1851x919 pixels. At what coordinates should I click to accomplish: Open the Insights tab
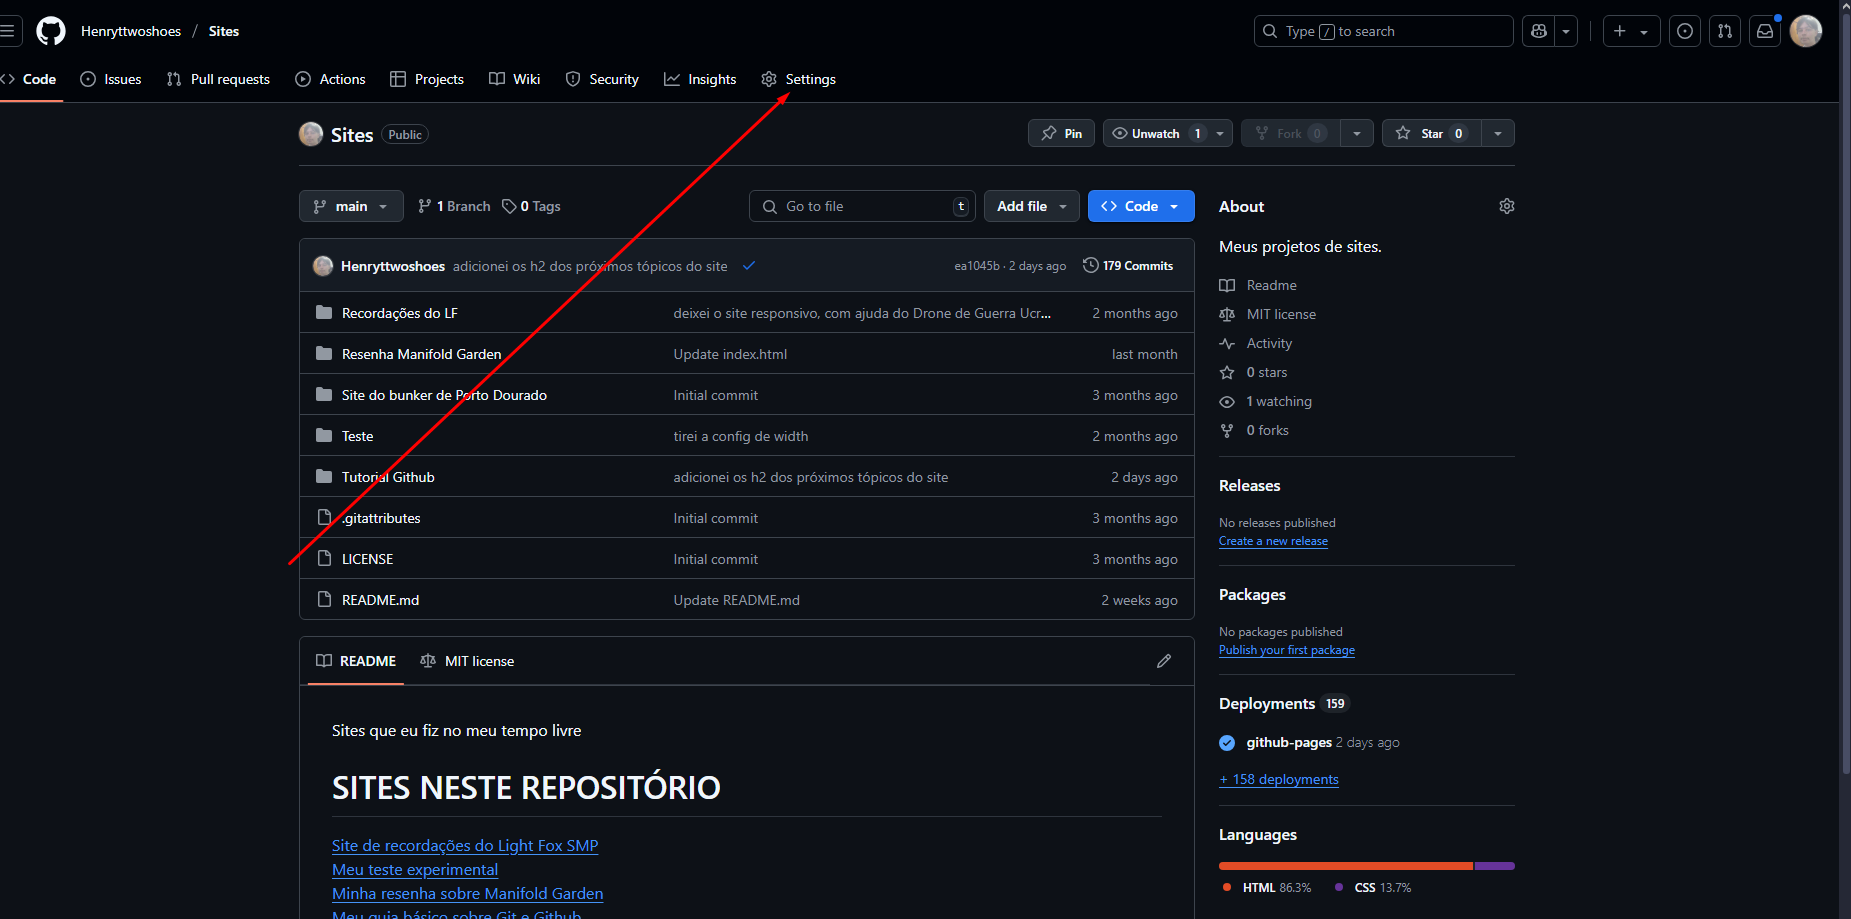coord(700,79)
